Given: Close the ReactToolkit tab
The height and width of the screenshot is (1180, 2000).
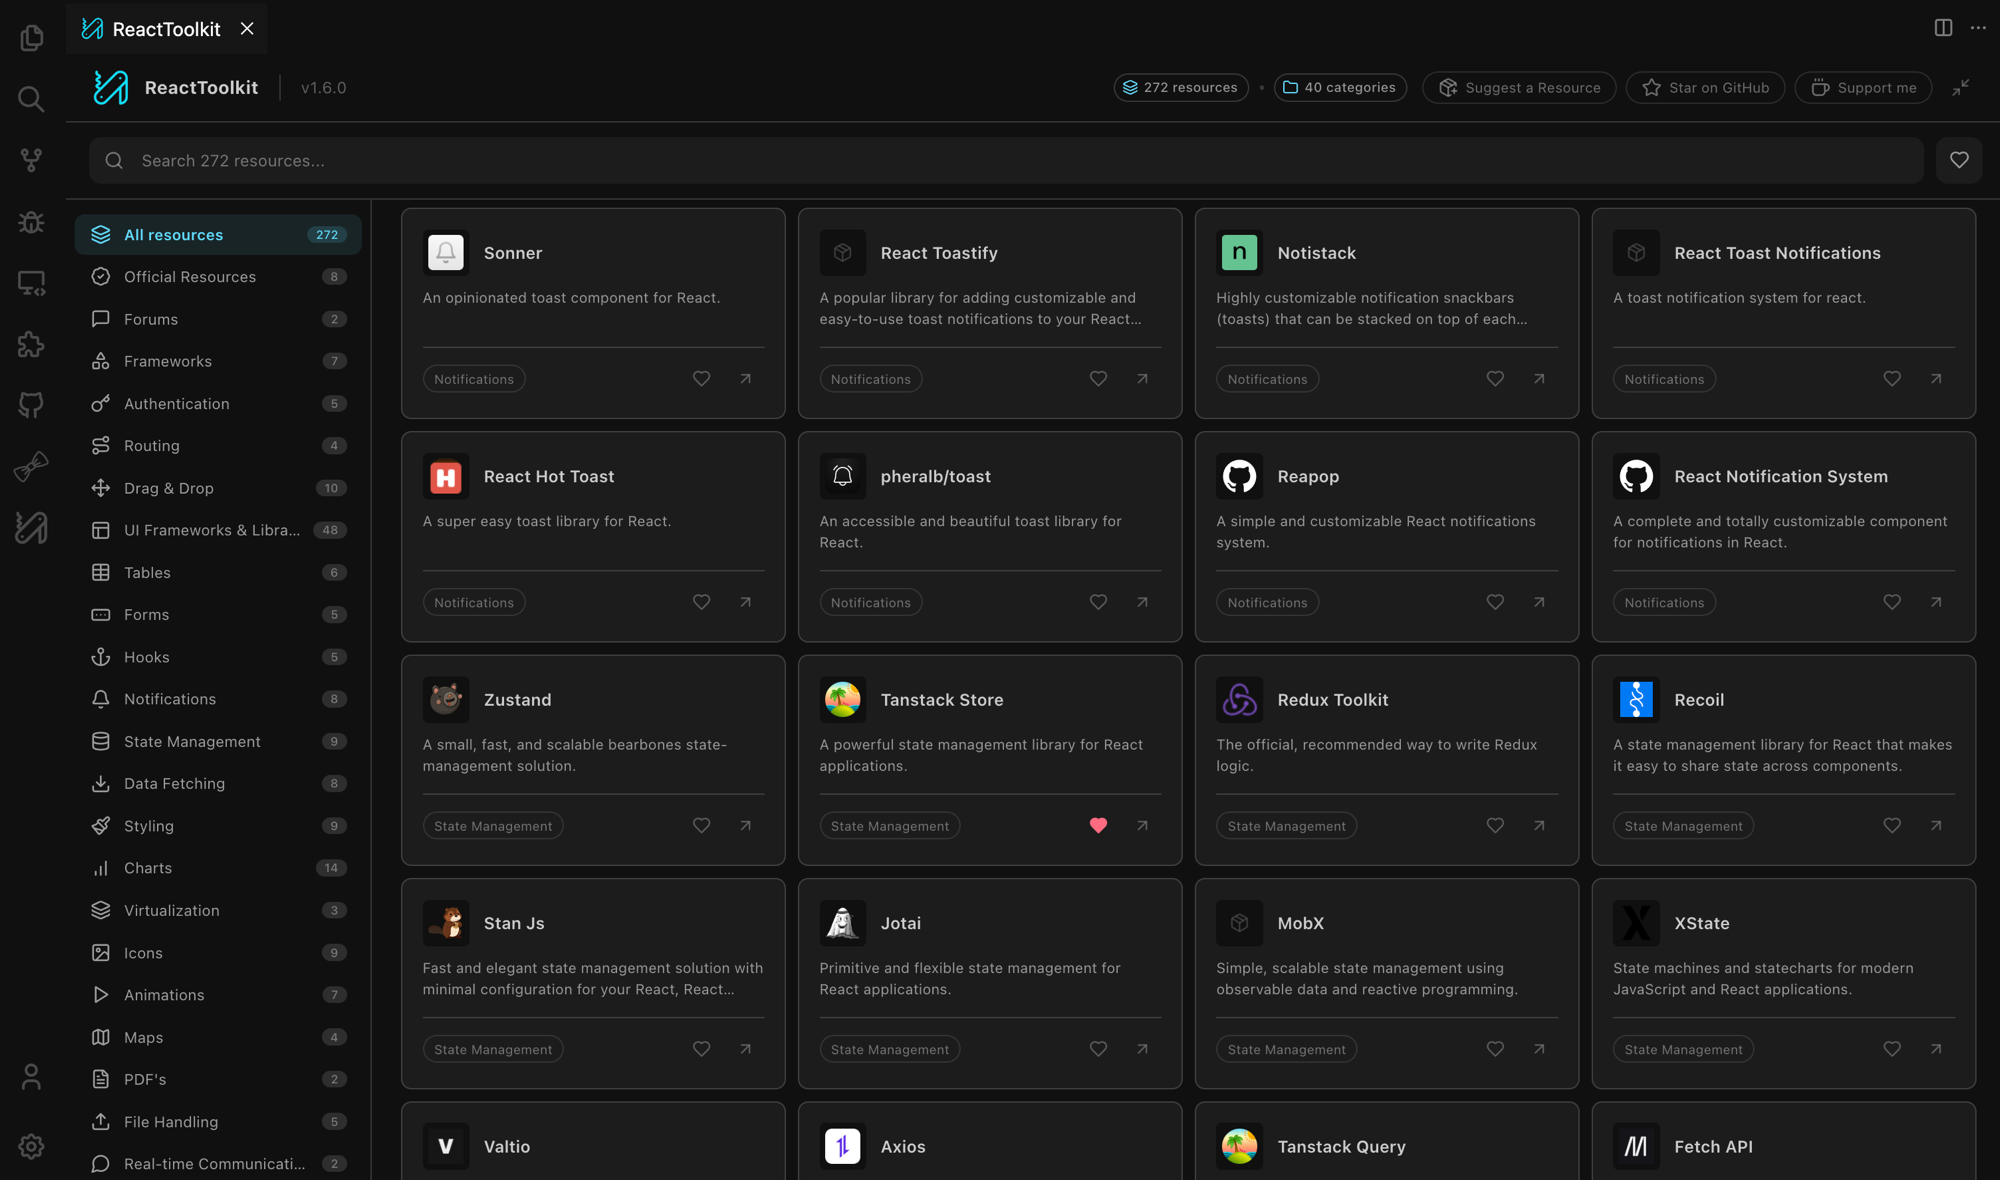Looking at the screenshot, I should 247,29.
